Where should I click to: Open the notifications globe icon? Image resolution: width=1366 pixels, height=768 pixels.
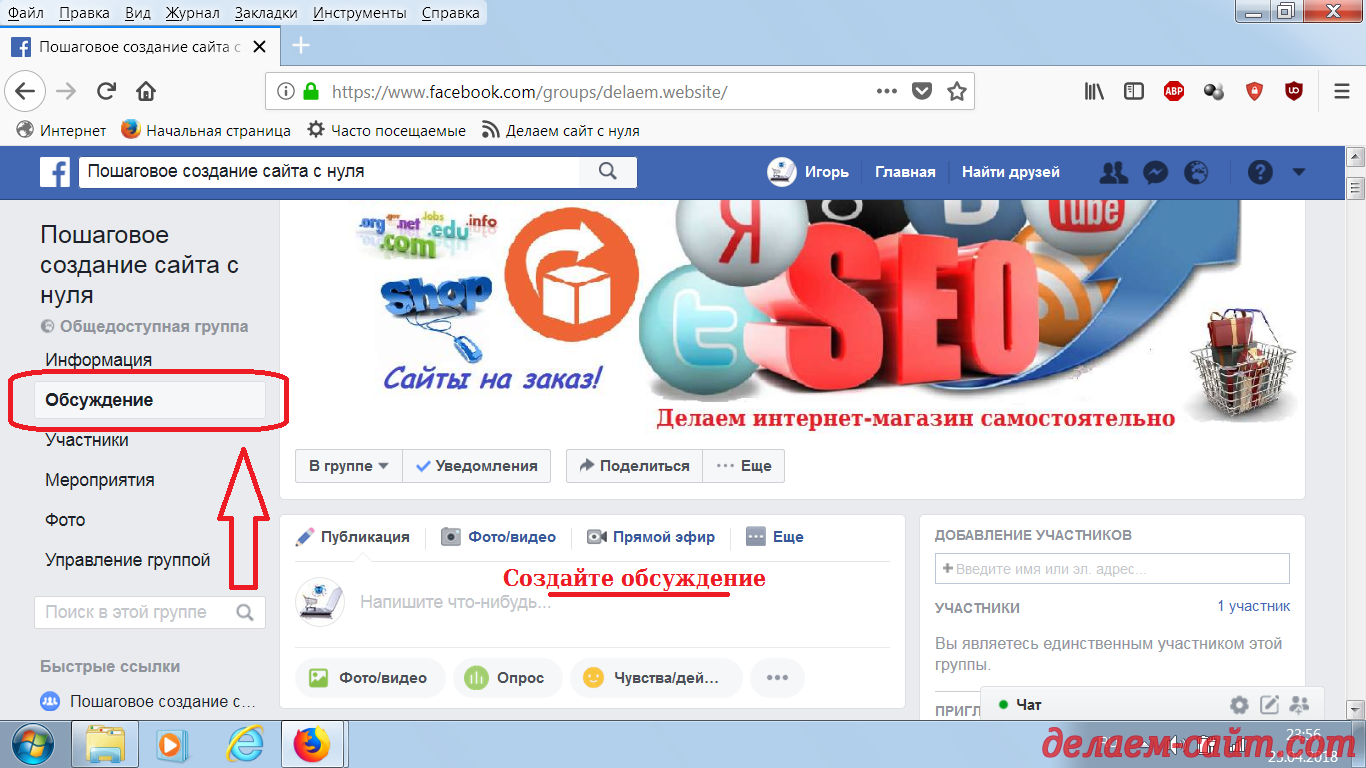click(1196, 172)
